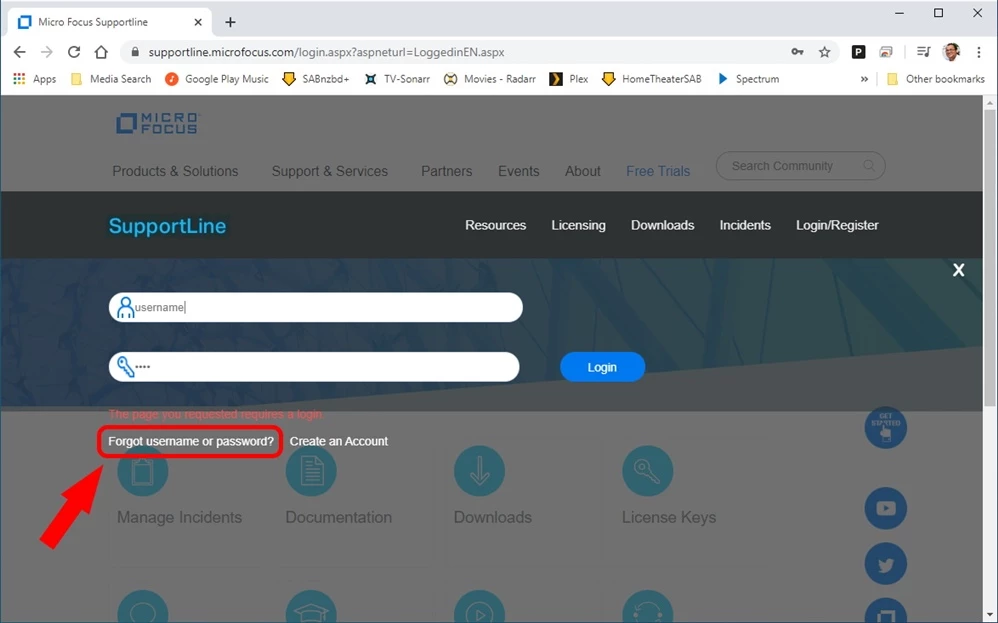Image resolution: width=998 pixels, height=623 pixels.
Task: Click the License Keys tile icon
Action: (647, 471)
